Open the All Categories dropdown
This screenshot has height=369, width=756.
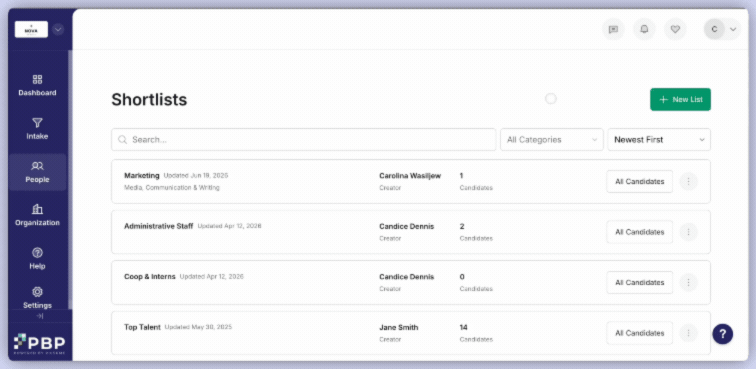[552, 139]
